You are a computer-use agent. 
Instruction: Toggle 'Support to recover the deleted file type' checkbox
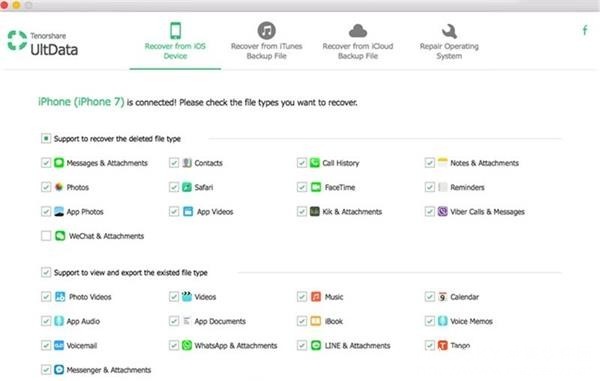click(x=46, y=138)
